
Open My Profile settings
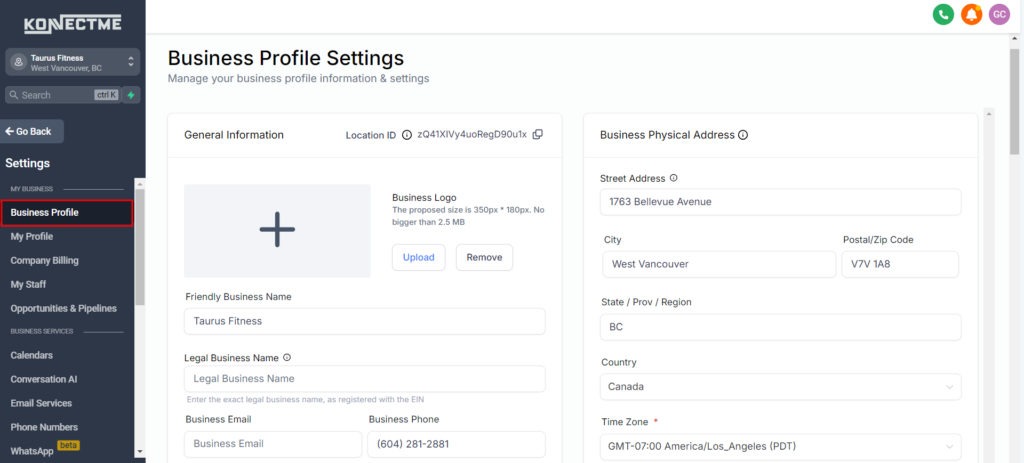click(32, 236)
